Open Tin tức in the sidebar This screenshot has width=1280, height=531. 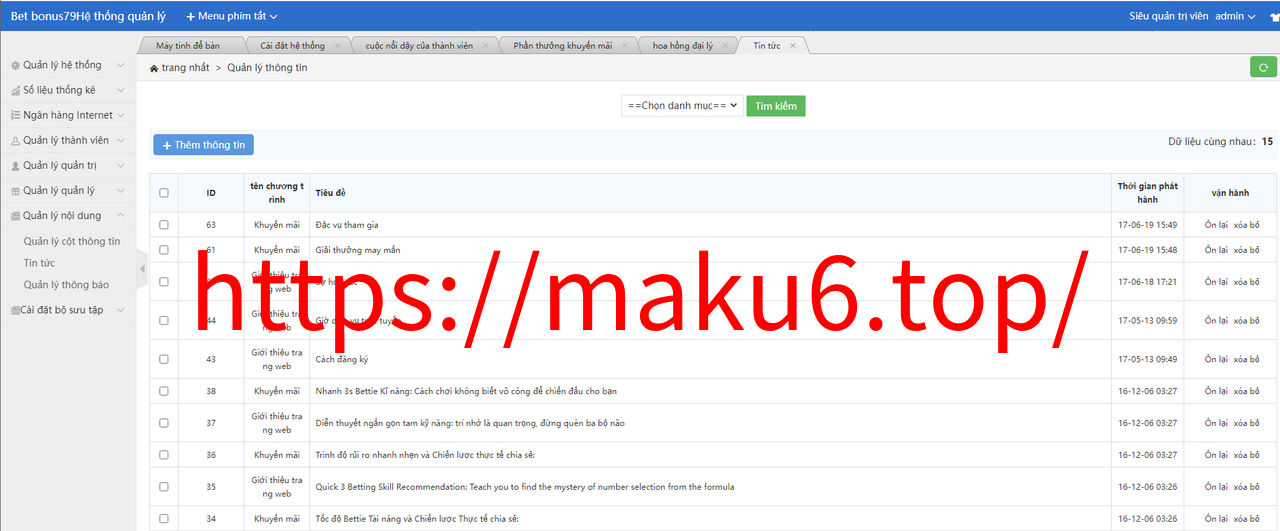[39, 263]
